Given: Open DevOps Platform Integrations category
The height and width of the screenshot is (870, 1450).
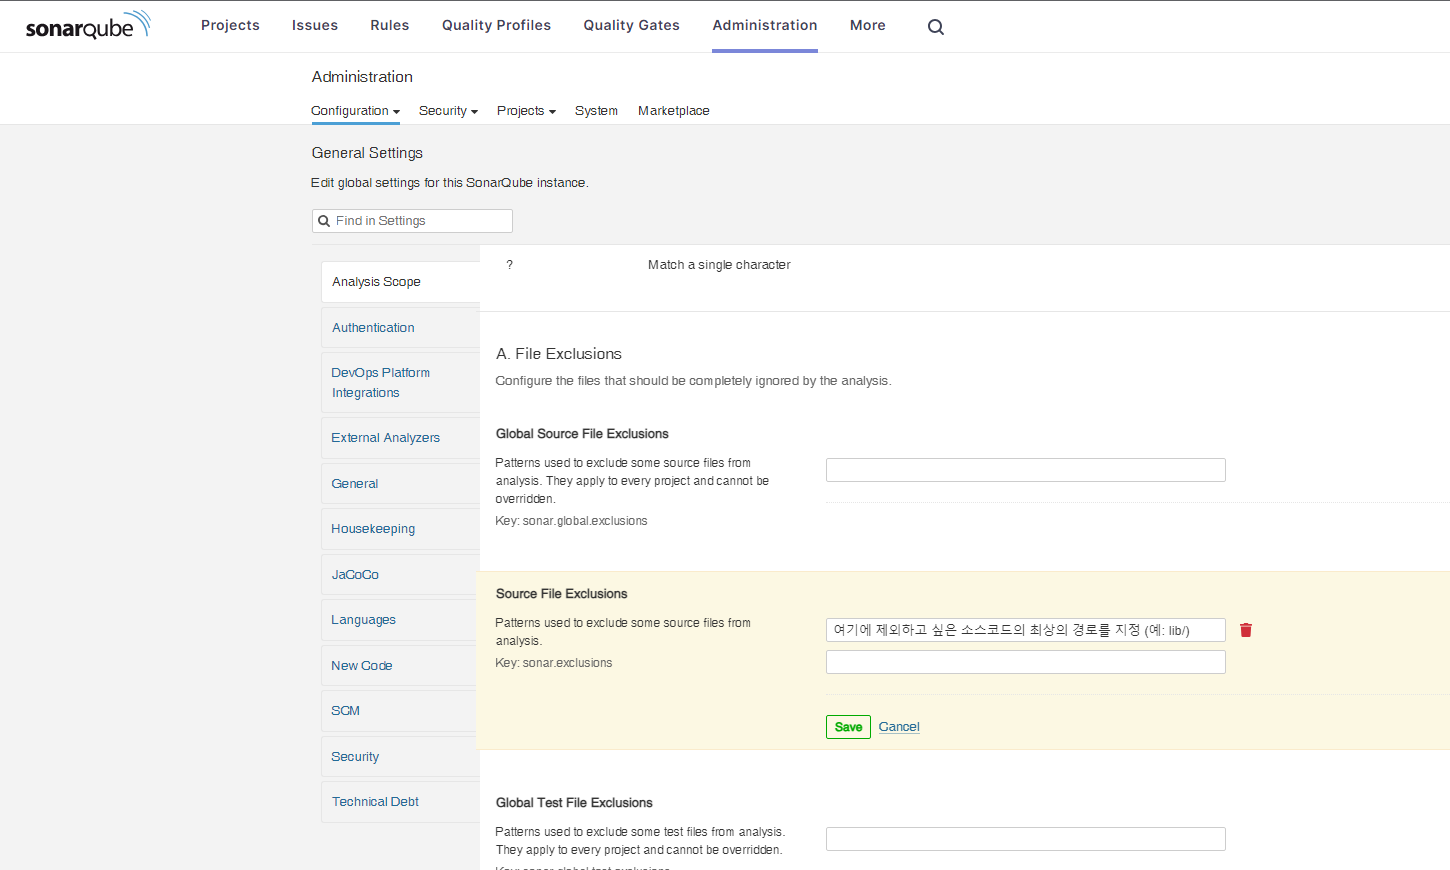Looking at the screenshot, I should click(400, 383).
